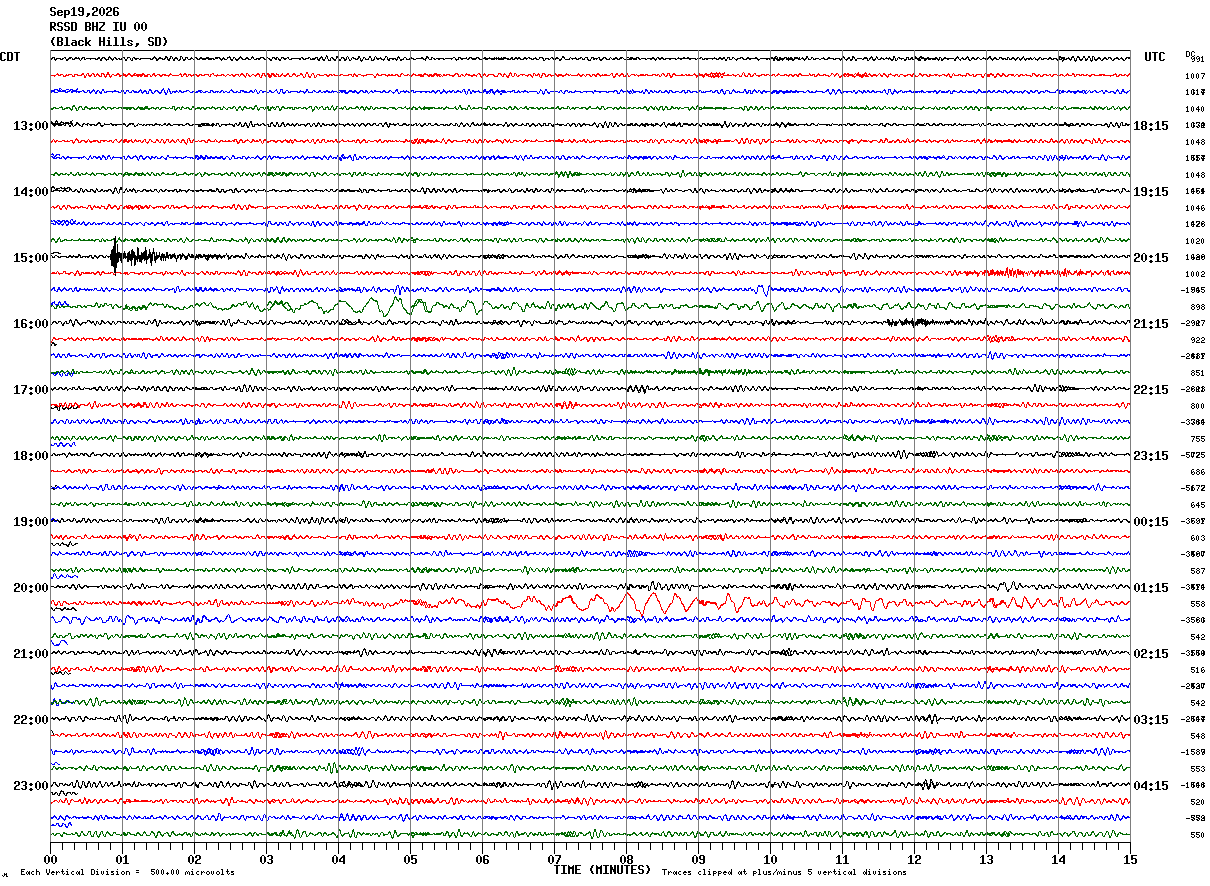This screenshot has height=886, width=1210.
Task: Click the earthquake spike at 15:00 CDT
Action: (116, 257)
